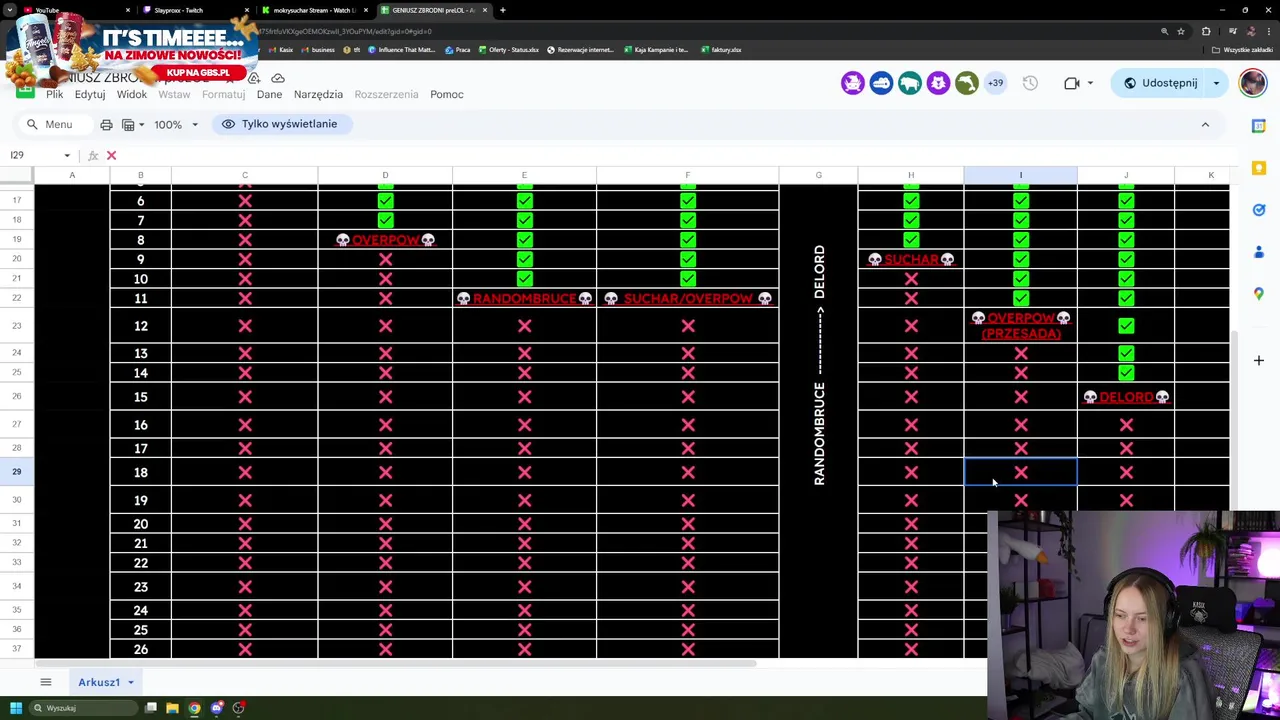The image size is (1280, 720).
Task: Click the cloud document status icon
Action: pyautogui.click(x=278, y=78)
